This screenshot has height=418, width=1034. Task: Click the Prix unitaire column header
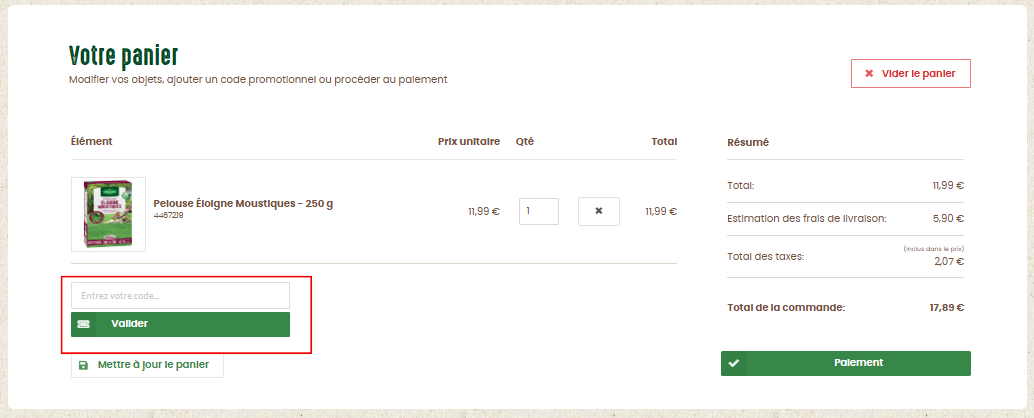469,141
